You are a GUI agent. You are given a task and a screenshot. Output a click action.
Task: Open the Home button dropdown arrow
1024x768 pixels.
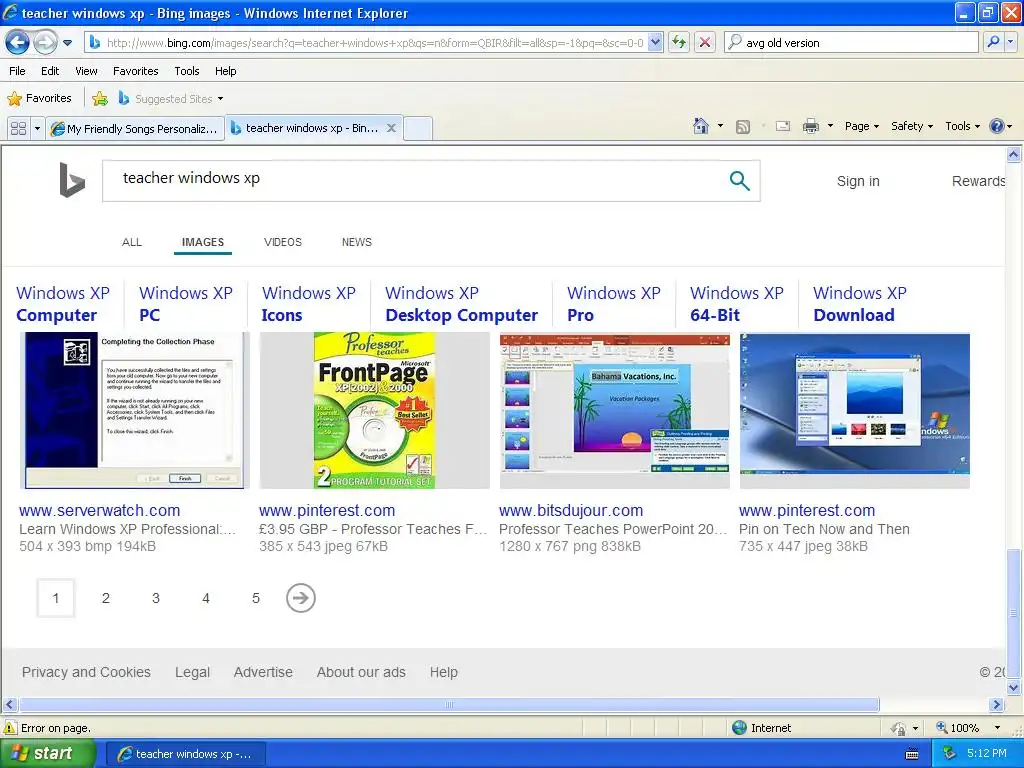[x=720, y=126]
